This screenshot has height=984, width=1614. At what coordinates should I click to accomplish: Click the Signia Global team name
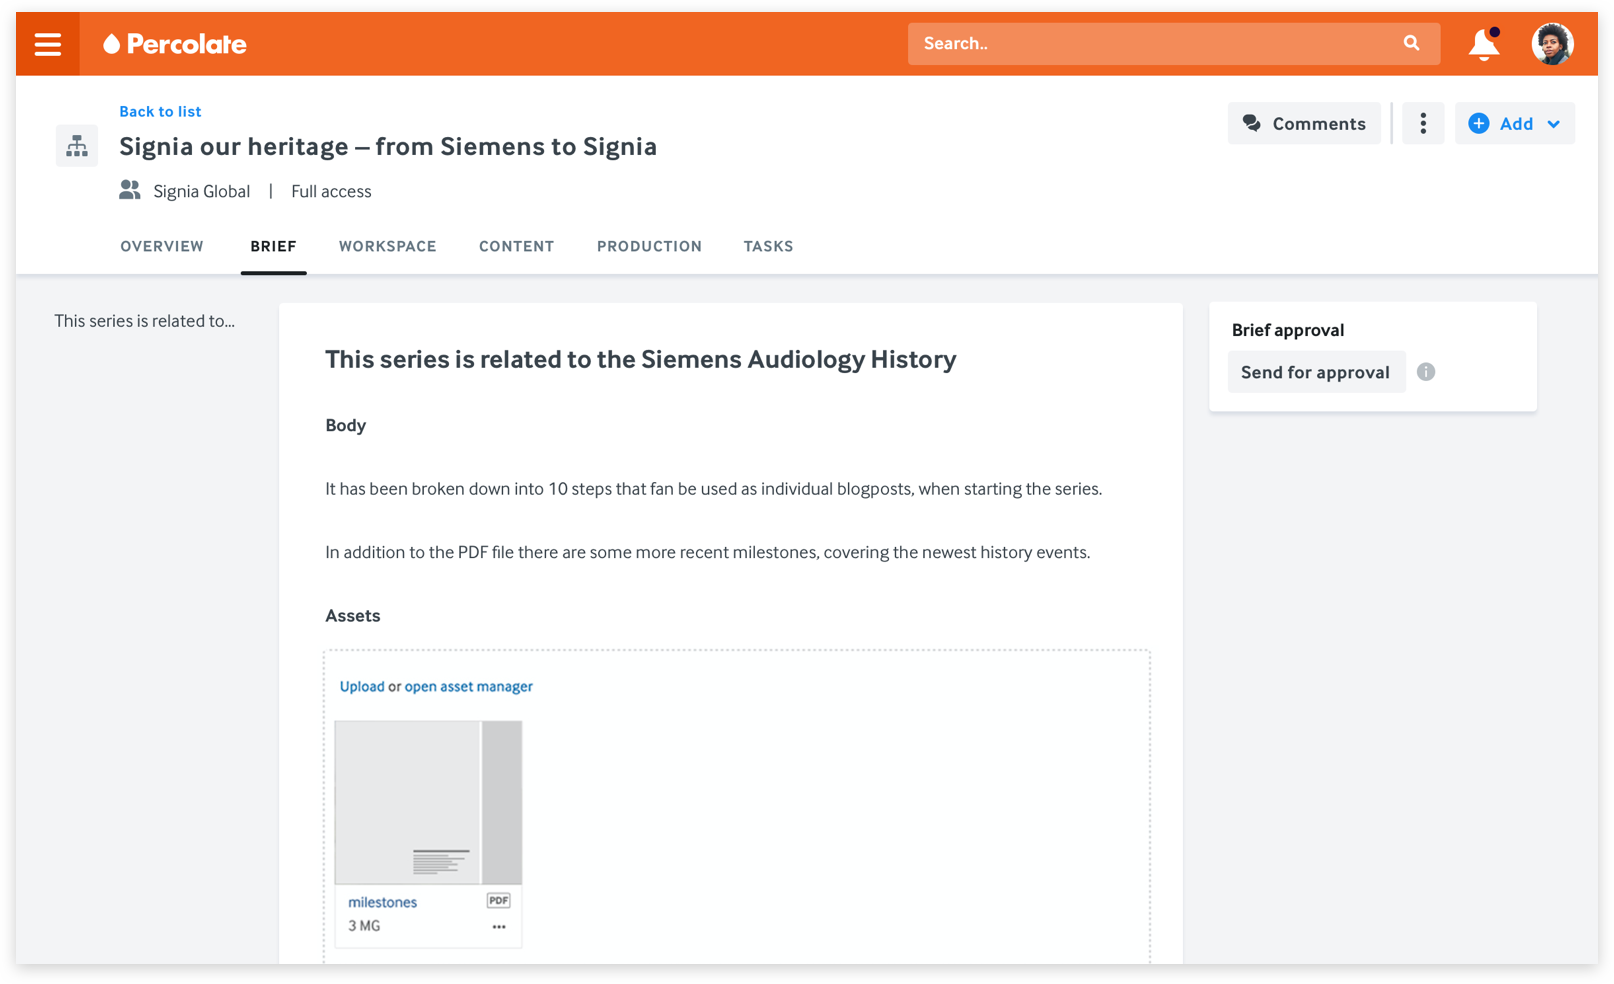pyautogui.click(x=201, y=191)
